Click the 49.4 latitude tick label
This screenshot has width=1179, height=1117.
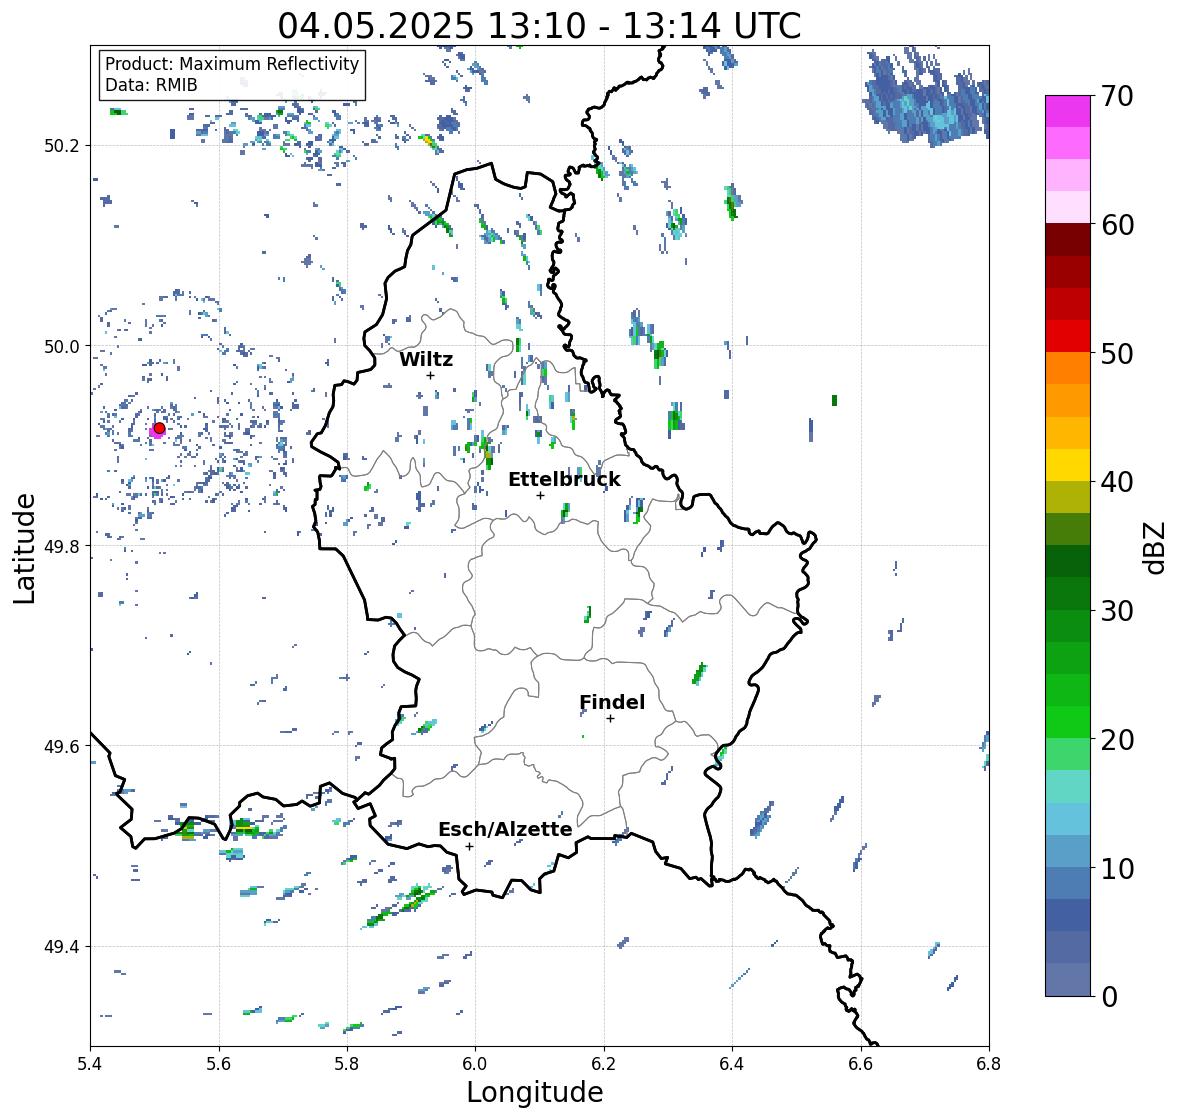(x=62, y=947)
